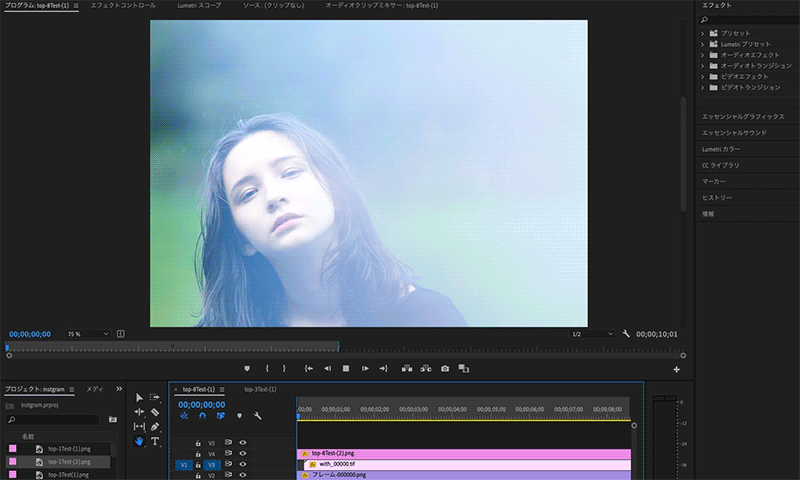Toggle nest sequence insert mode

tap(184, 416)
